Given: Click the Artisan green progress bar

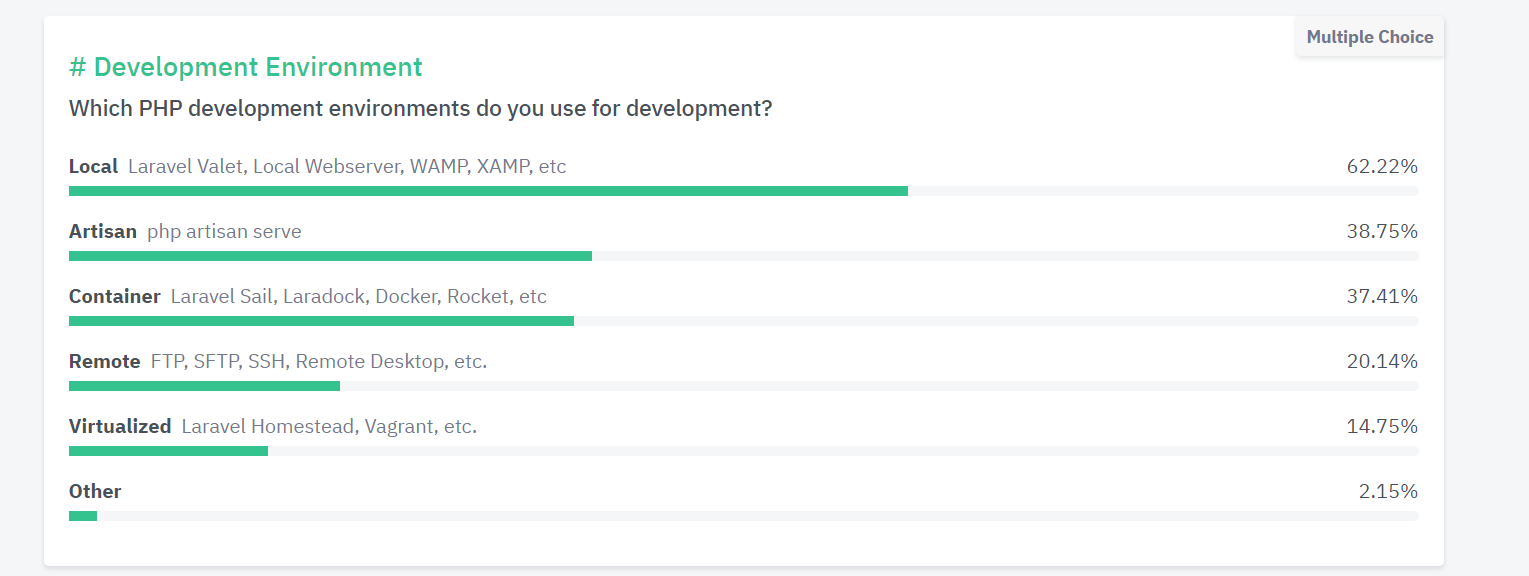Looking at the screenshot, I should pos(330,255).
